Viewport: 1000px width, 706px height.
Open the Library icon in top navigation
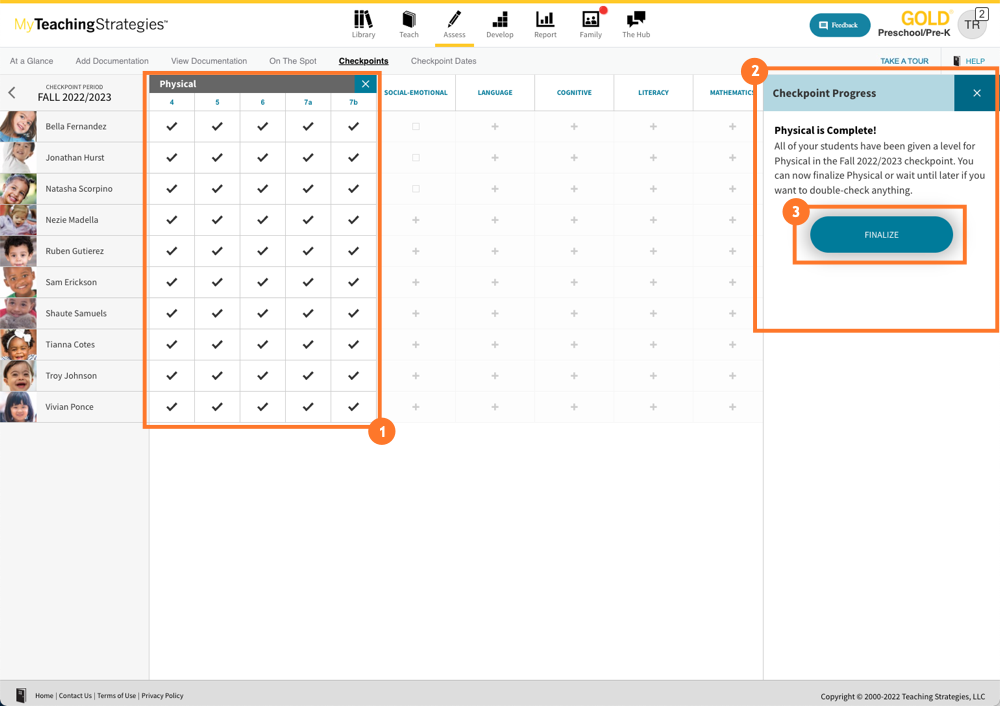click(x=363, y=20)
